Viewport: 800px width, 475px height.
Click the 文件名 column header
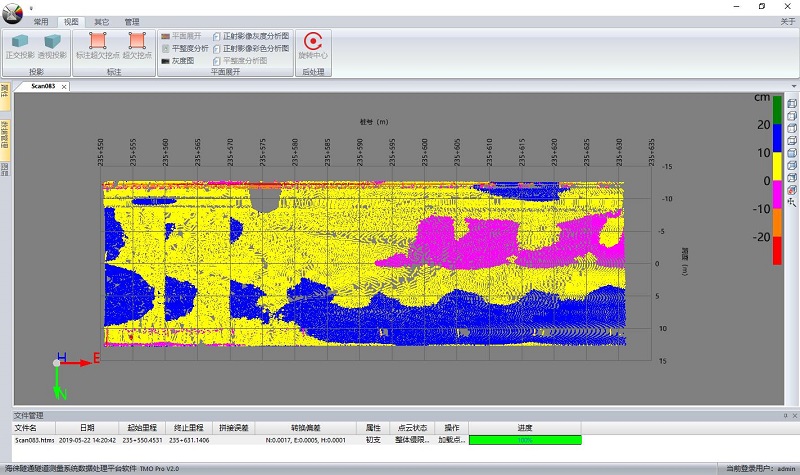25,427
